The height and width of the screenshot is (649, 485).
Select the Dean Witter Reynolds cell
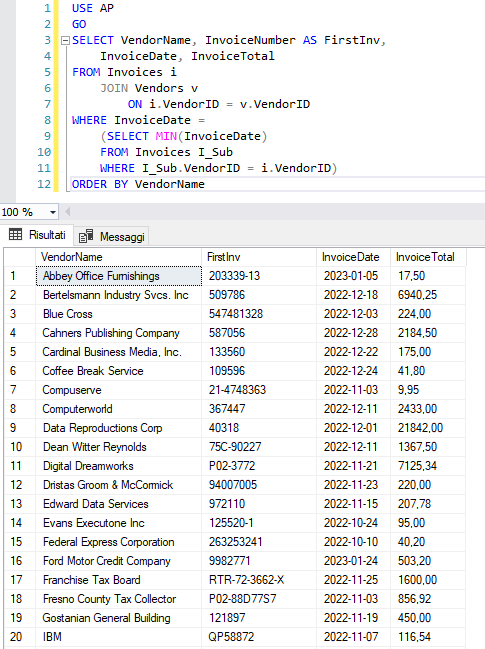[x=119, y=447]
